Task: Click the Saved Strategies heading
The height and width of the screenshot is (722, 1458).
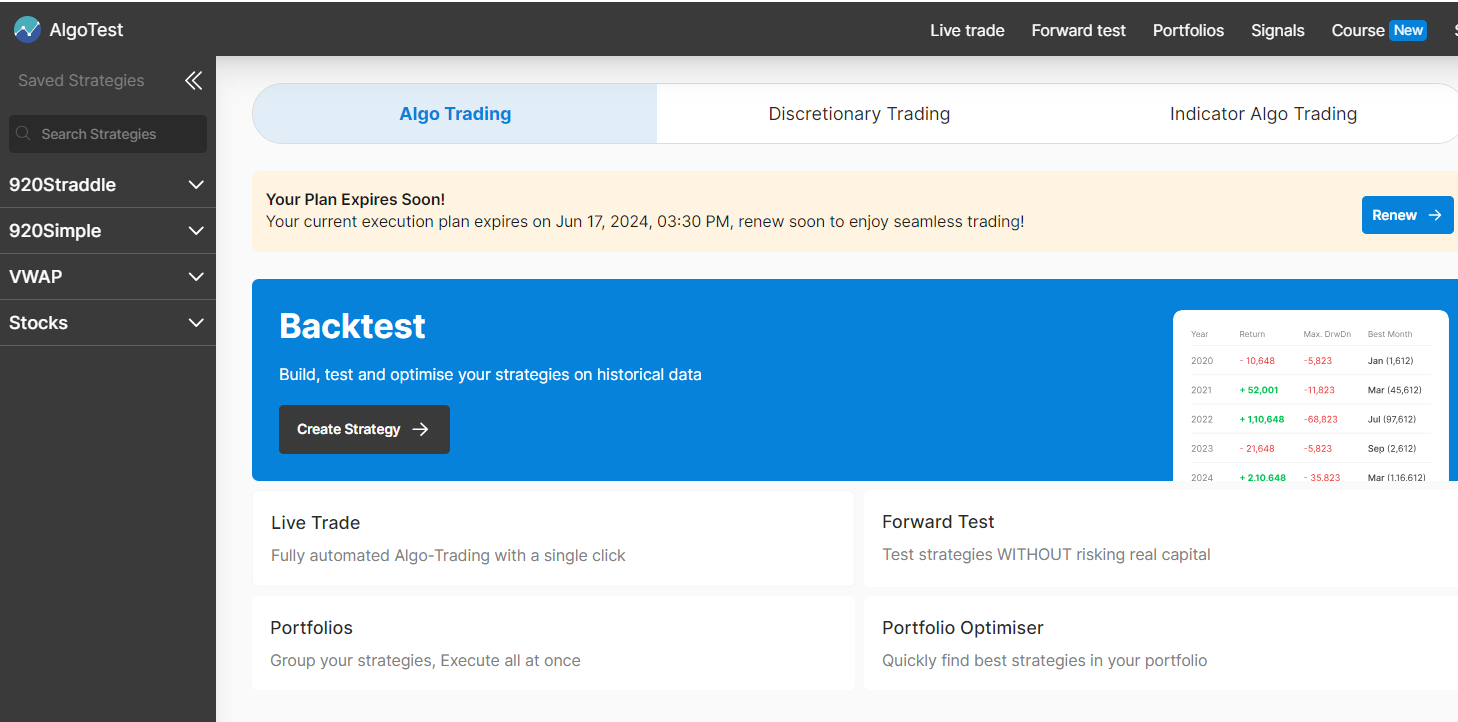Action: tap(81, 81)
